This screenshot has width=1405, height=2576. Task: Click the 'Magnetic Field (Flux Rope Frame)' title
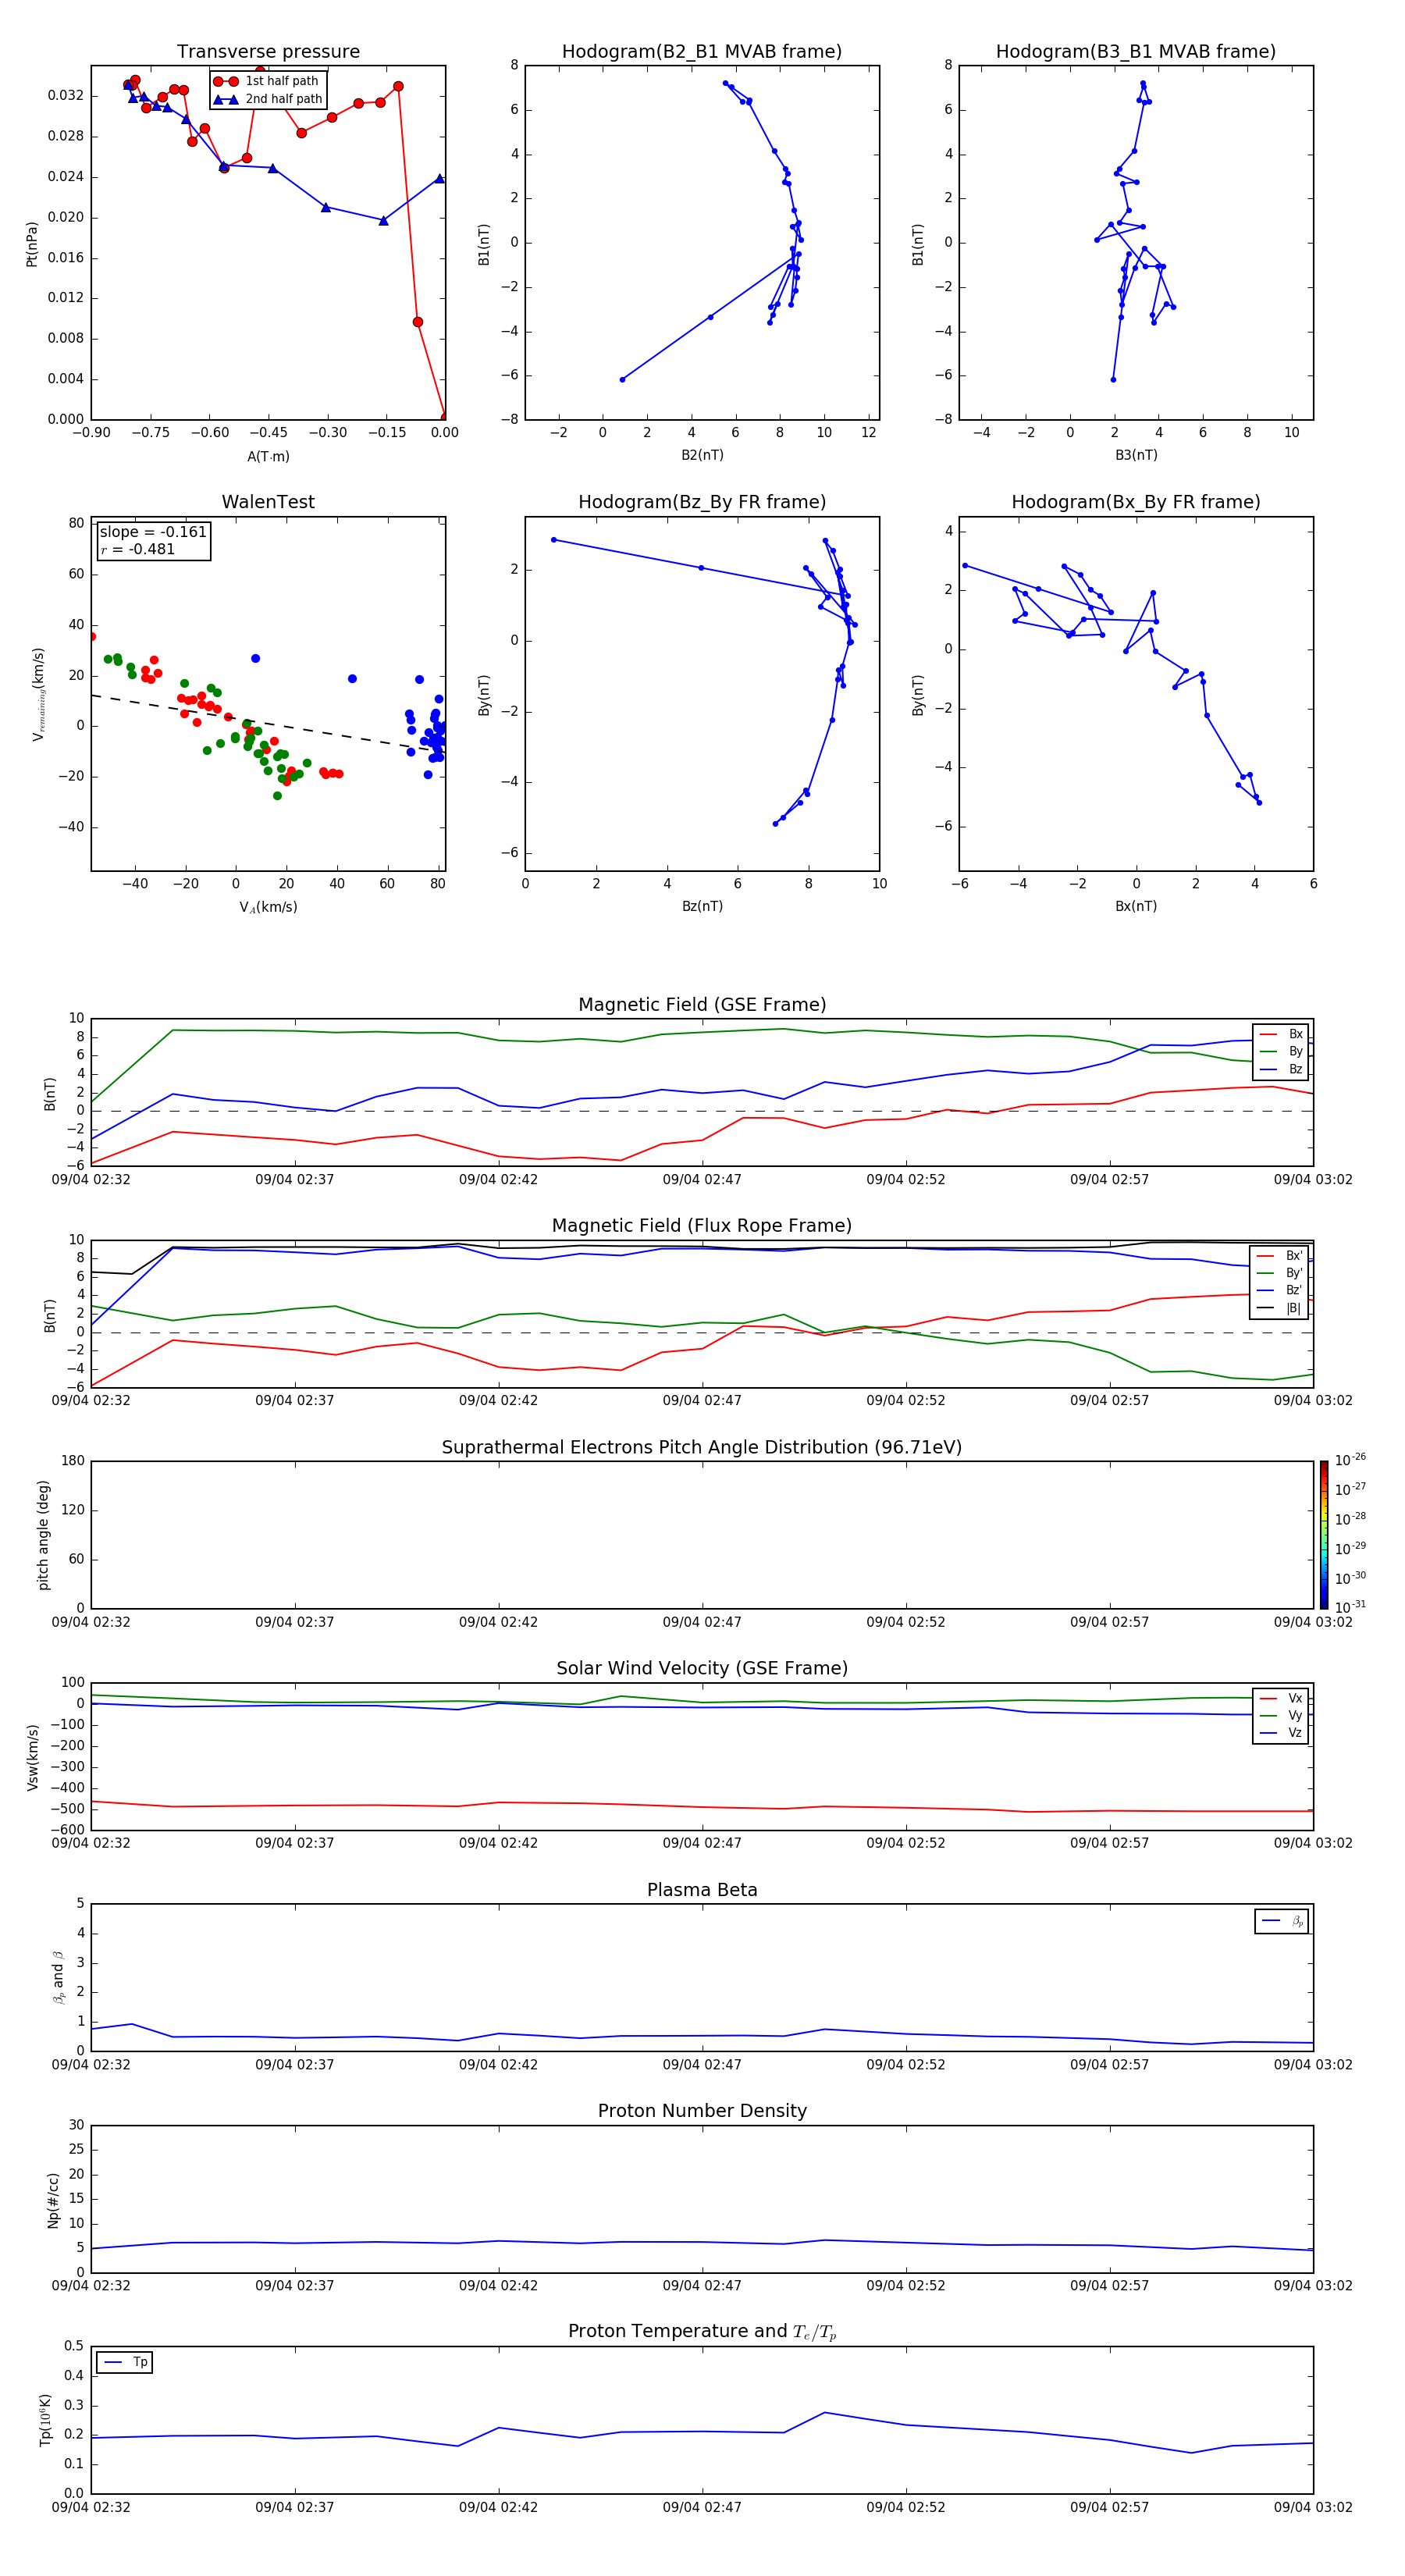tap(702, 1226)
